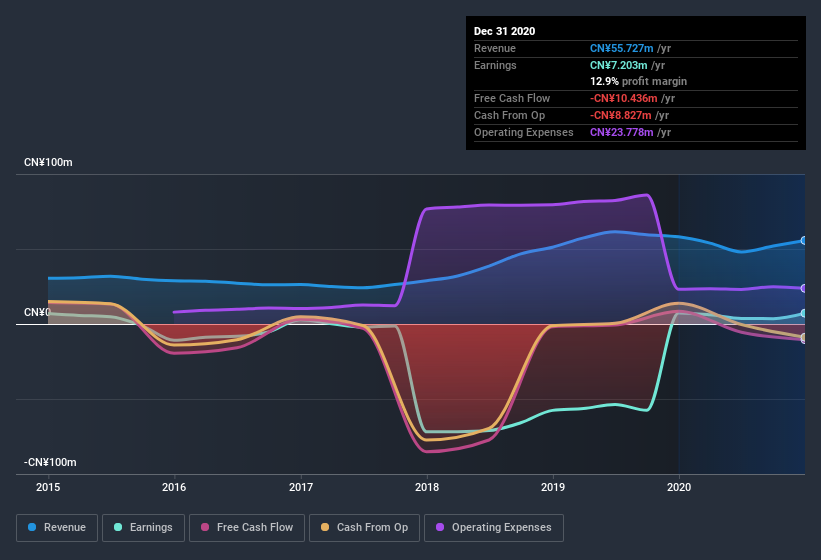Viewport: 821px width, 560px height.
Task: Toggle the Operating Expenses legend item
Action: 494,528
